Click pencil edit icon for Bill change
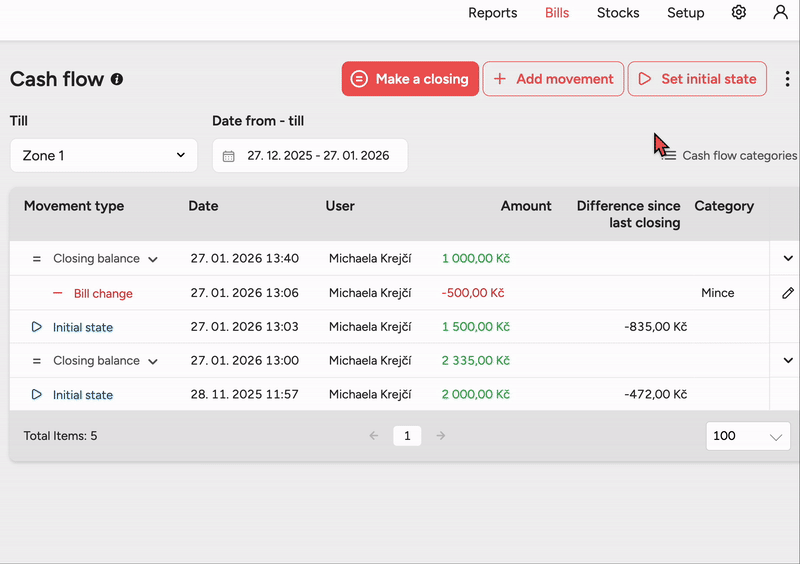Screen dimensions: 800x564 (x=788, y=293)
